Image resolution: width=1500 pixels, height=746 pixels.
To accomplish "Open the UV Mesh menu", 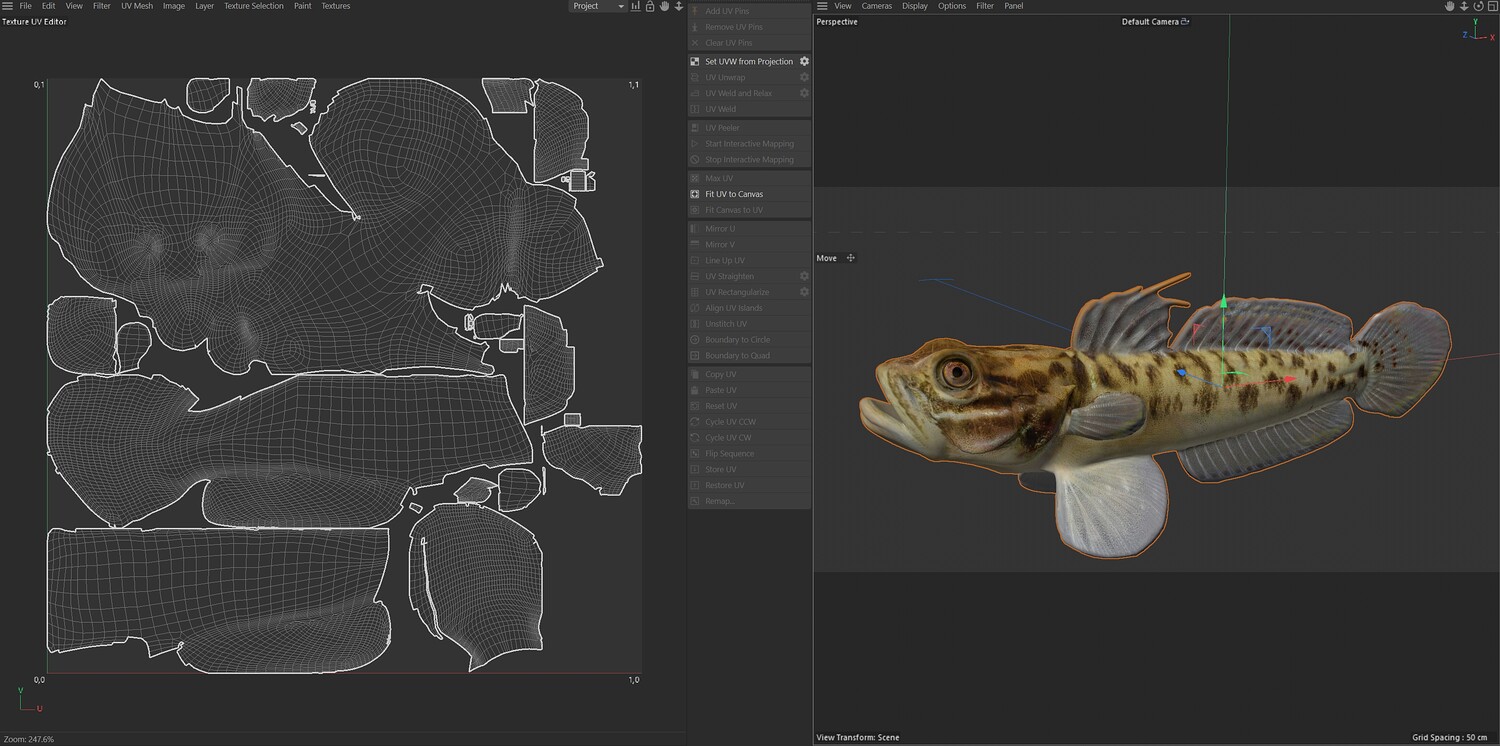I will 137,6.
